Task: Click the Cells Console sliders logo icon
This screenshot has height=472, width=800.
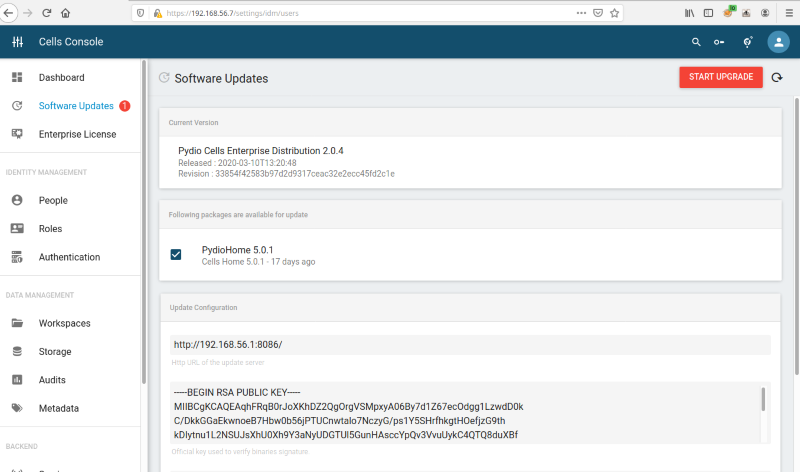Action: pyautogui.click(x=17, y=42)
